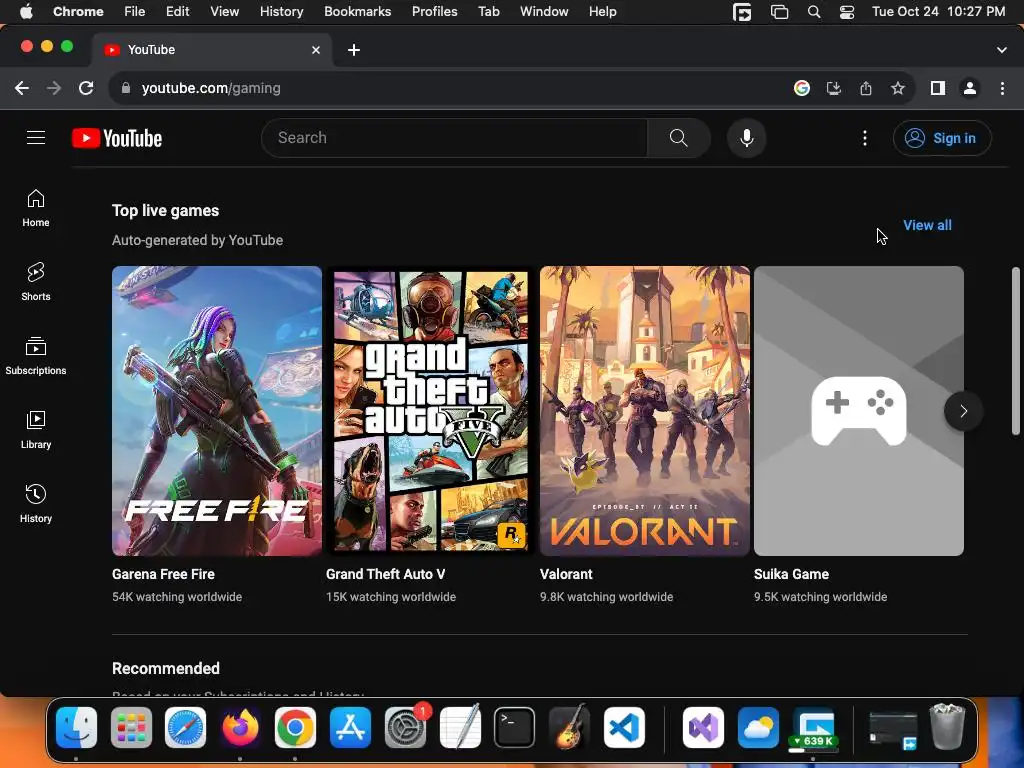1024x768 pixels.
Task: Open the History menu in menu bar
Action: (x=281, y=12)
